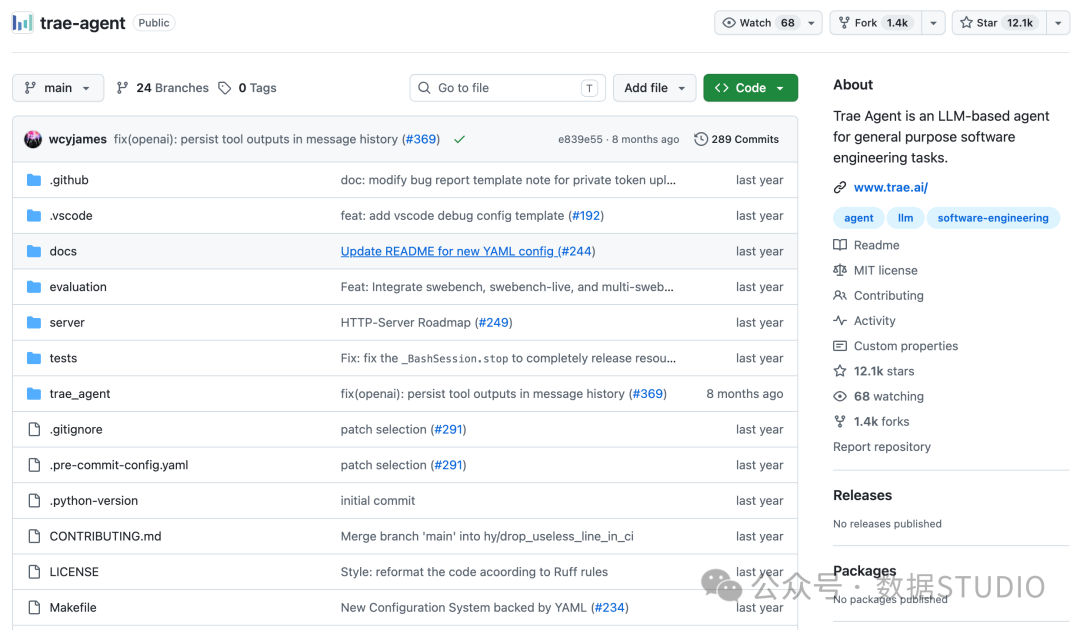Click the LICENSE file icon
This screenshot has height=630, width=1080.
tap(34, 571)
